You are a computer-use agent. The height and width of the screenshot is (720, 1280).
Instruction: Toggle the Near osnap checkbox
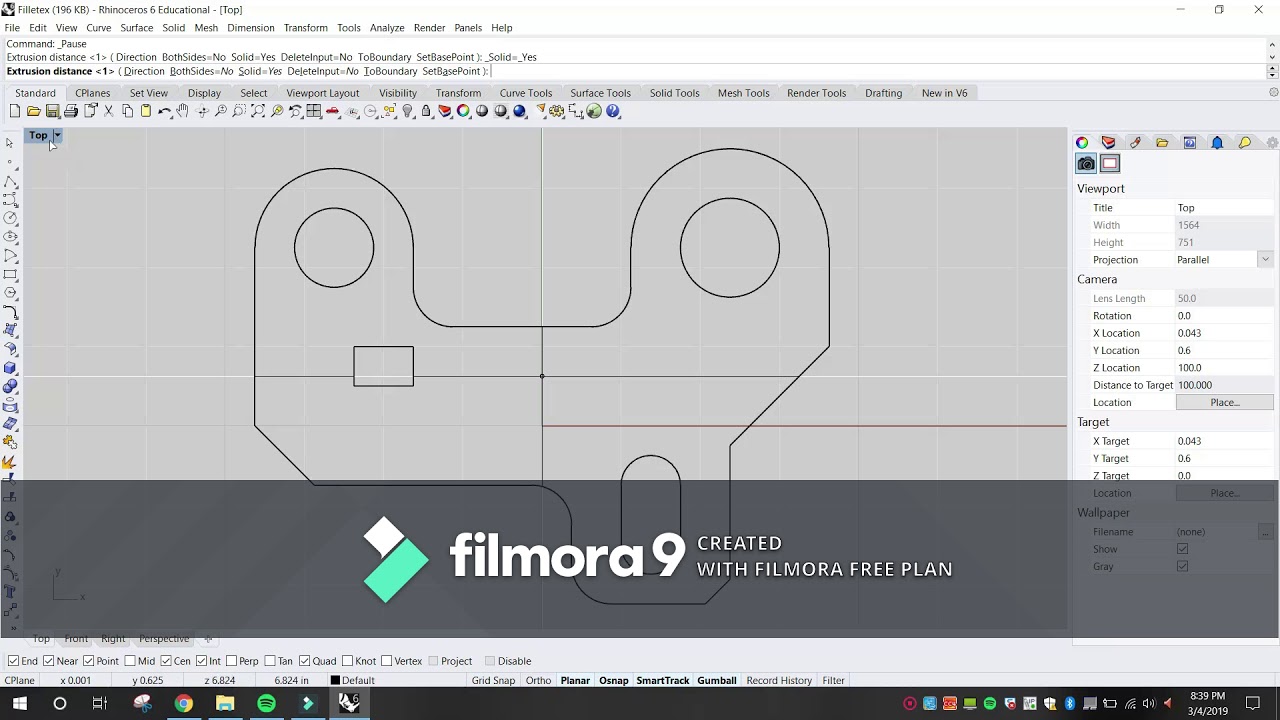coord(49,661)
